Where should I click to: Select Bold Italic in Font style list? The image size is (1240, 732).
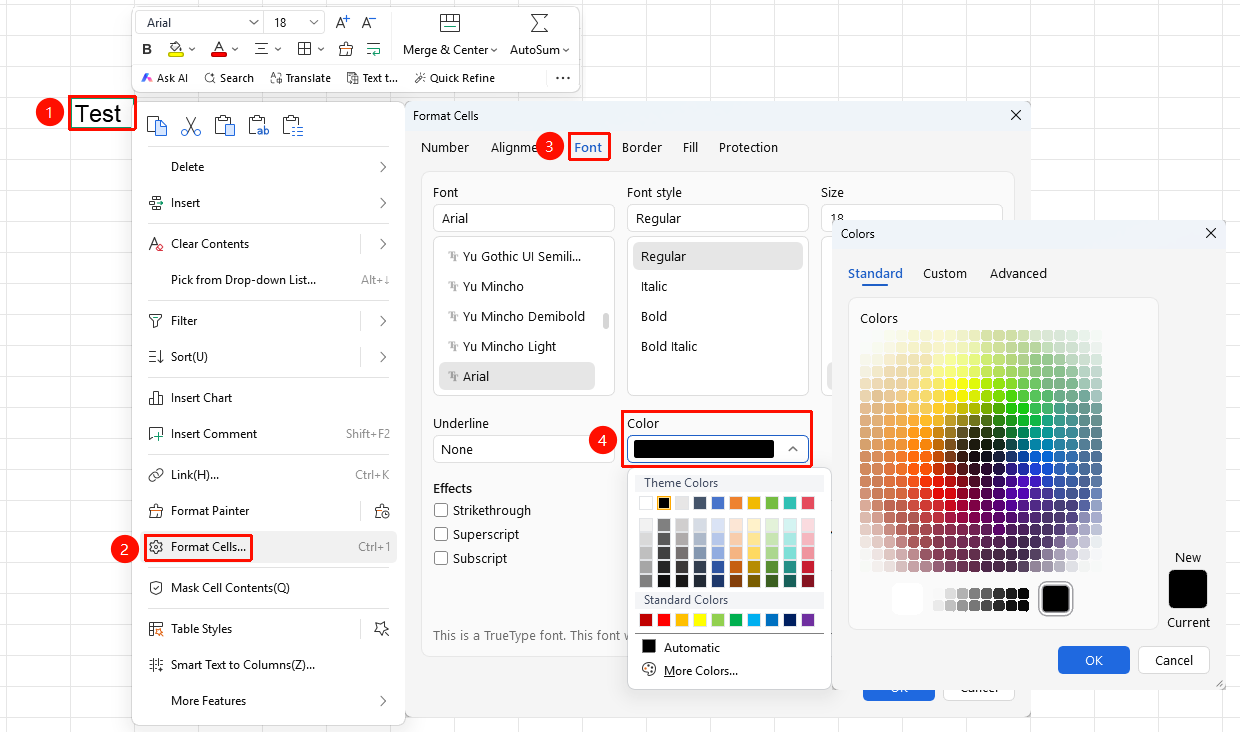tap(669, 347)
